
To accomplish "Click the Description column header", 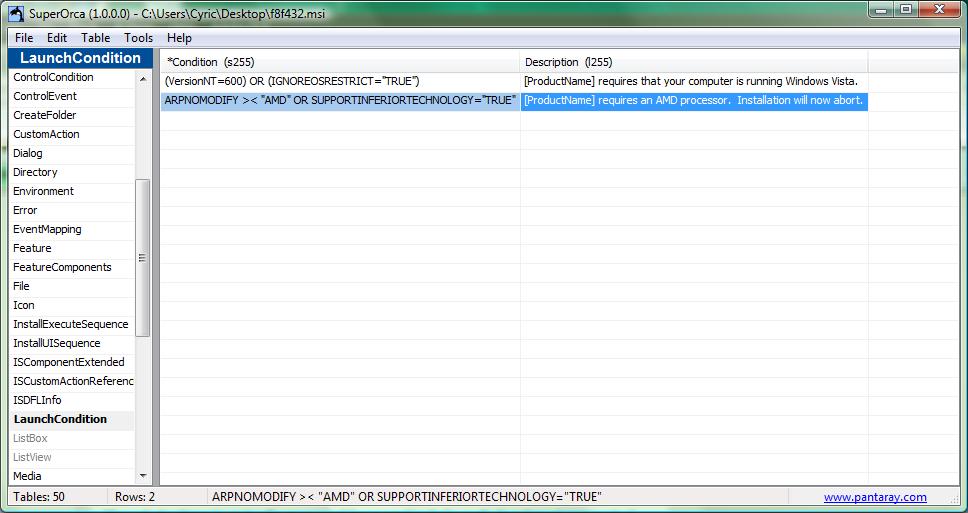I will (x=693, y=62).
